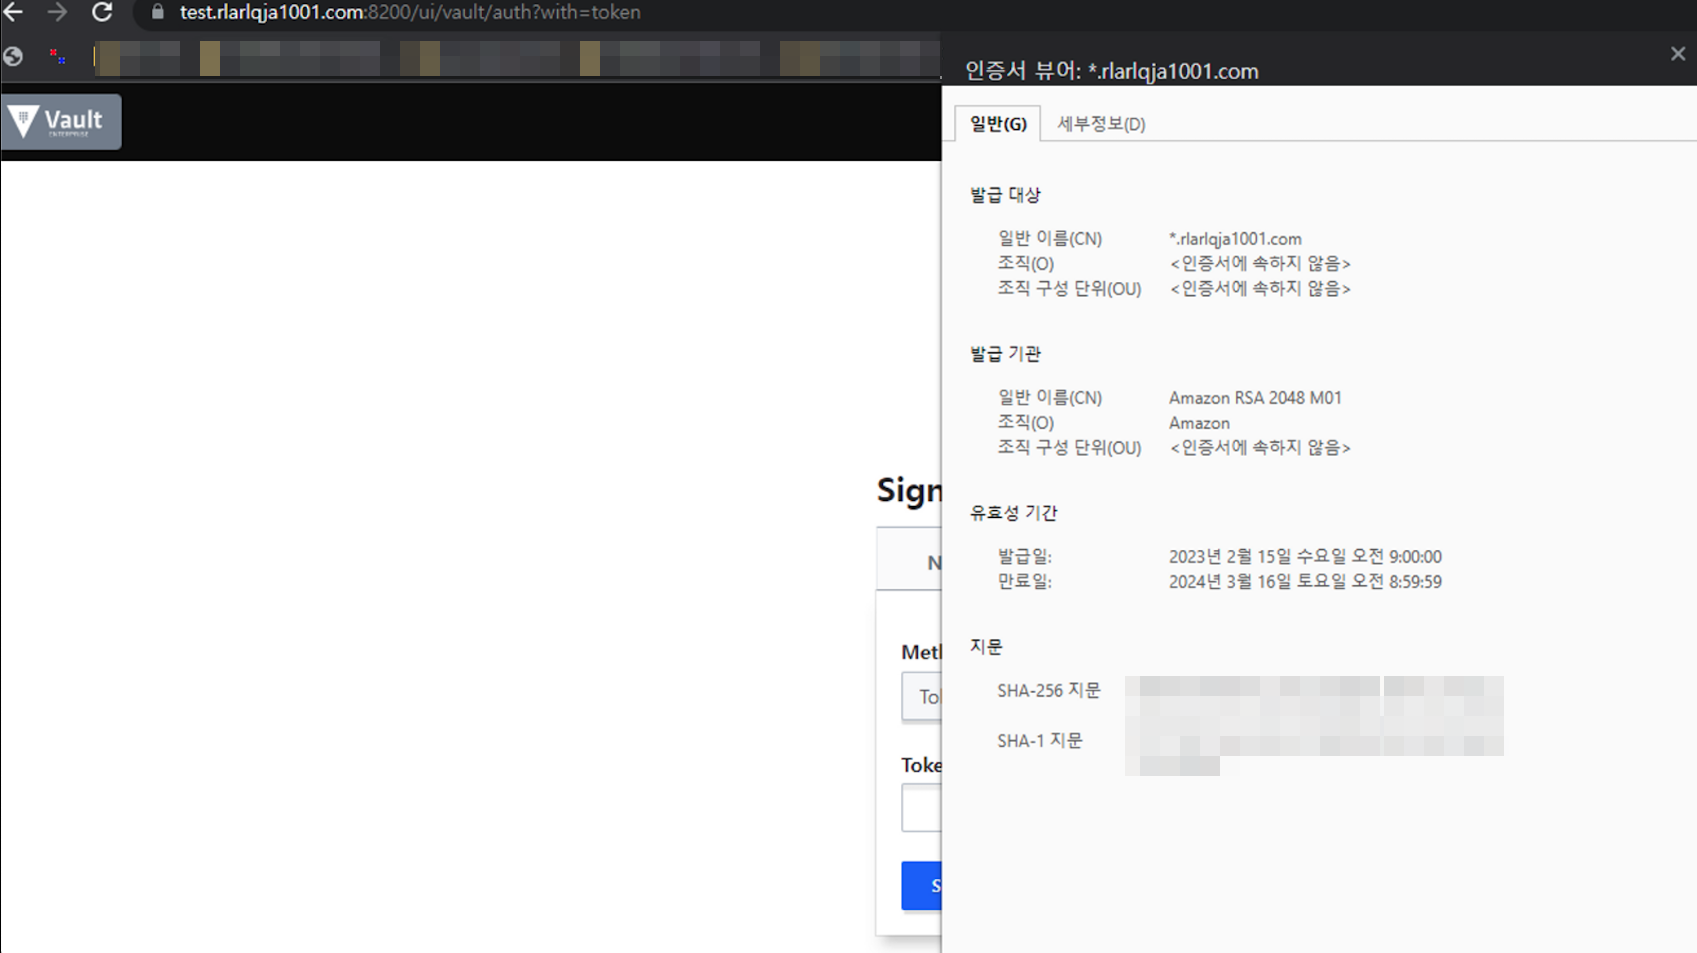Viewport: 1697px width, 953px height.
Task: Click the Vault Enterprise logo
Action: pos(61,122)
